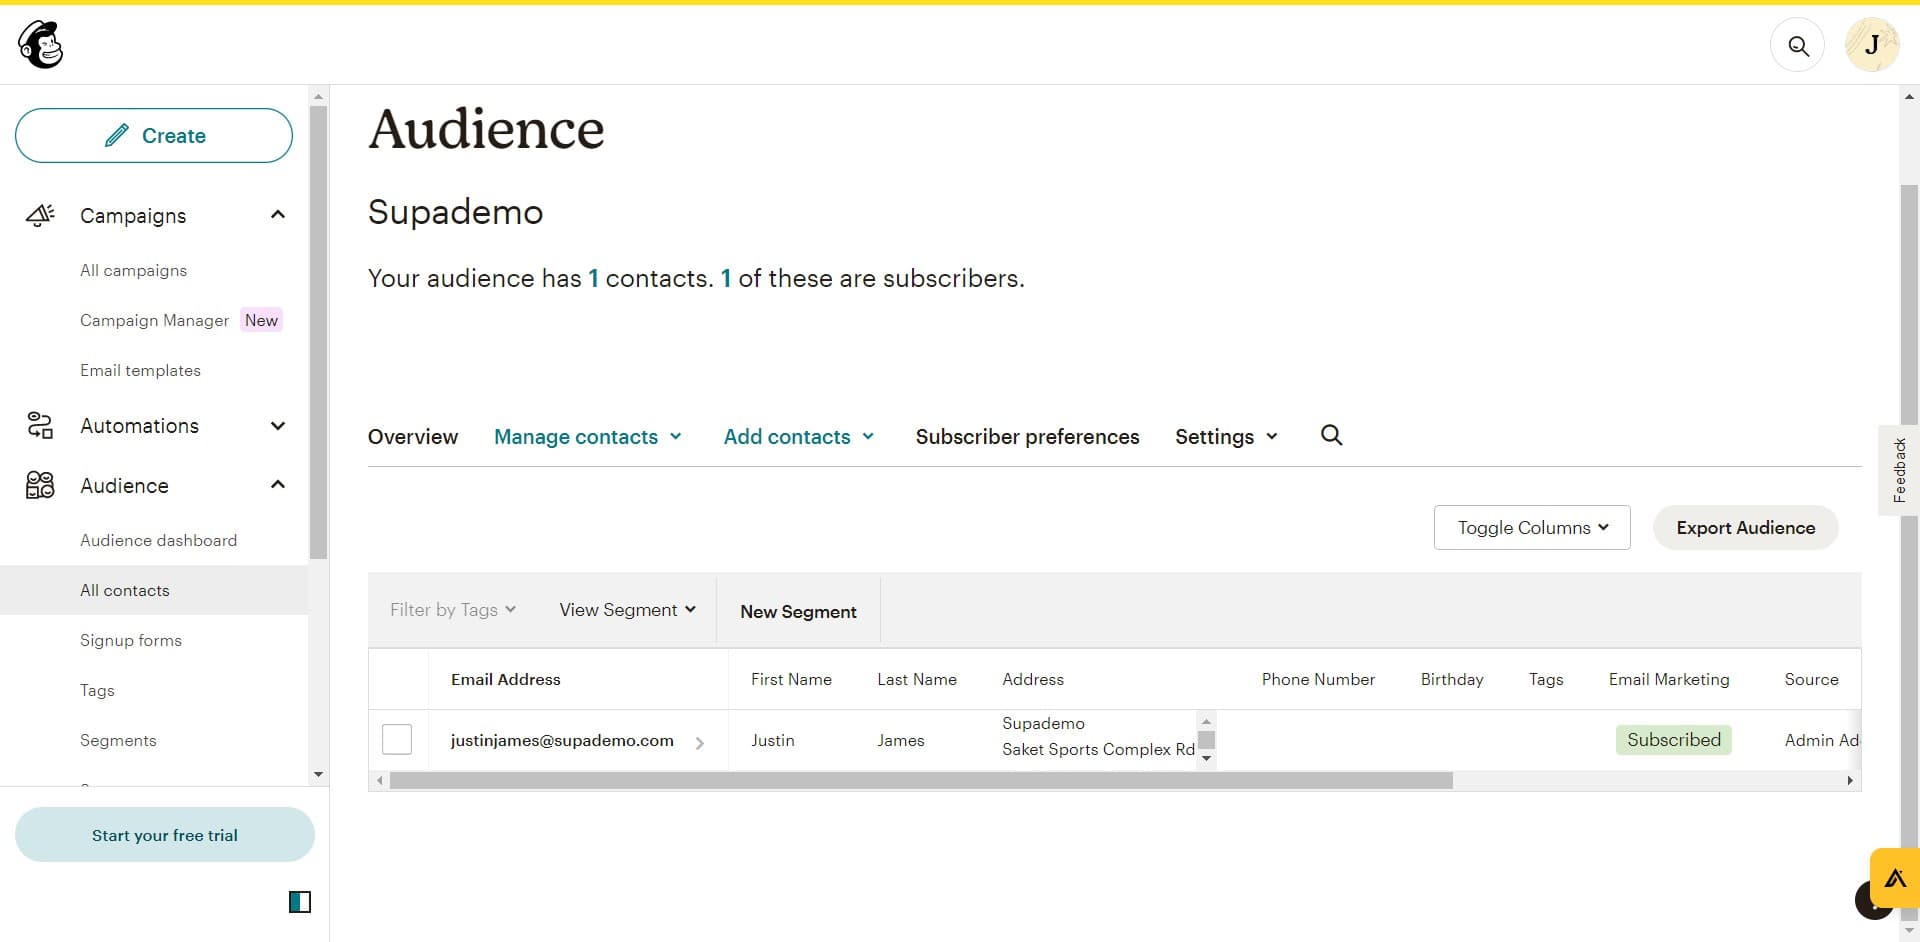Open the Toggle Columns dropdown
Image resolution: width=1920 pixels, height=942 pixels.
pos(1531,527)
